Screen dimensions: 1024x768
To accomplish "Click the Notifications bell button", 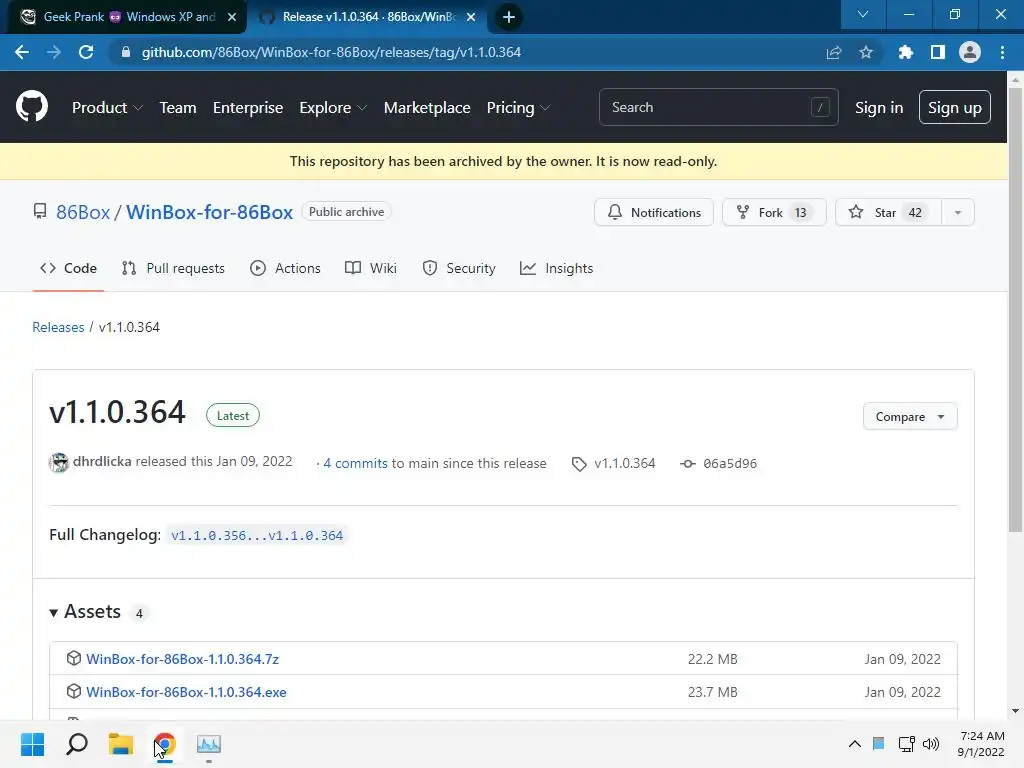I will coord(654,212).
